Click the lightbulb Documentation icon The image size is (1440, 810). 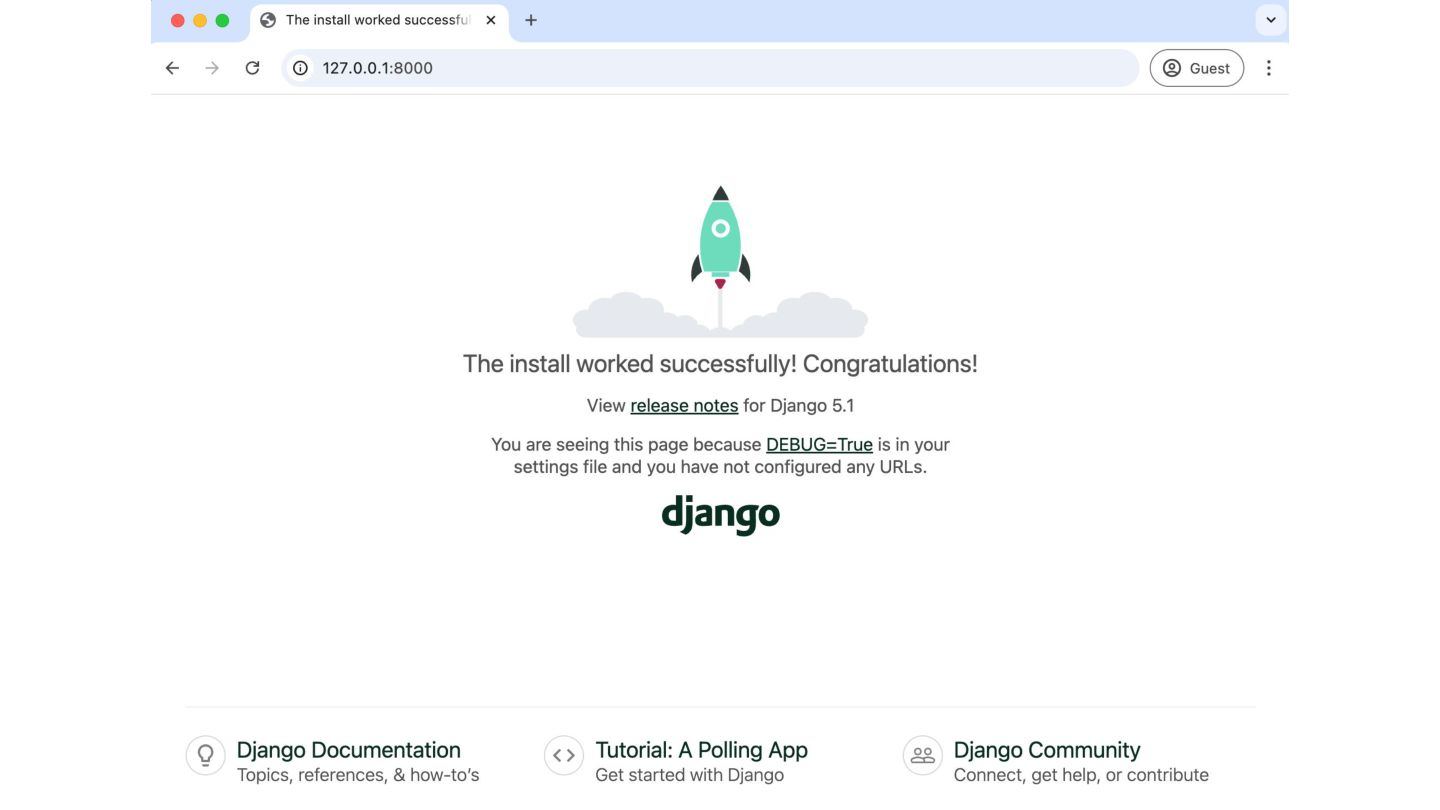(x=205, y=755)
